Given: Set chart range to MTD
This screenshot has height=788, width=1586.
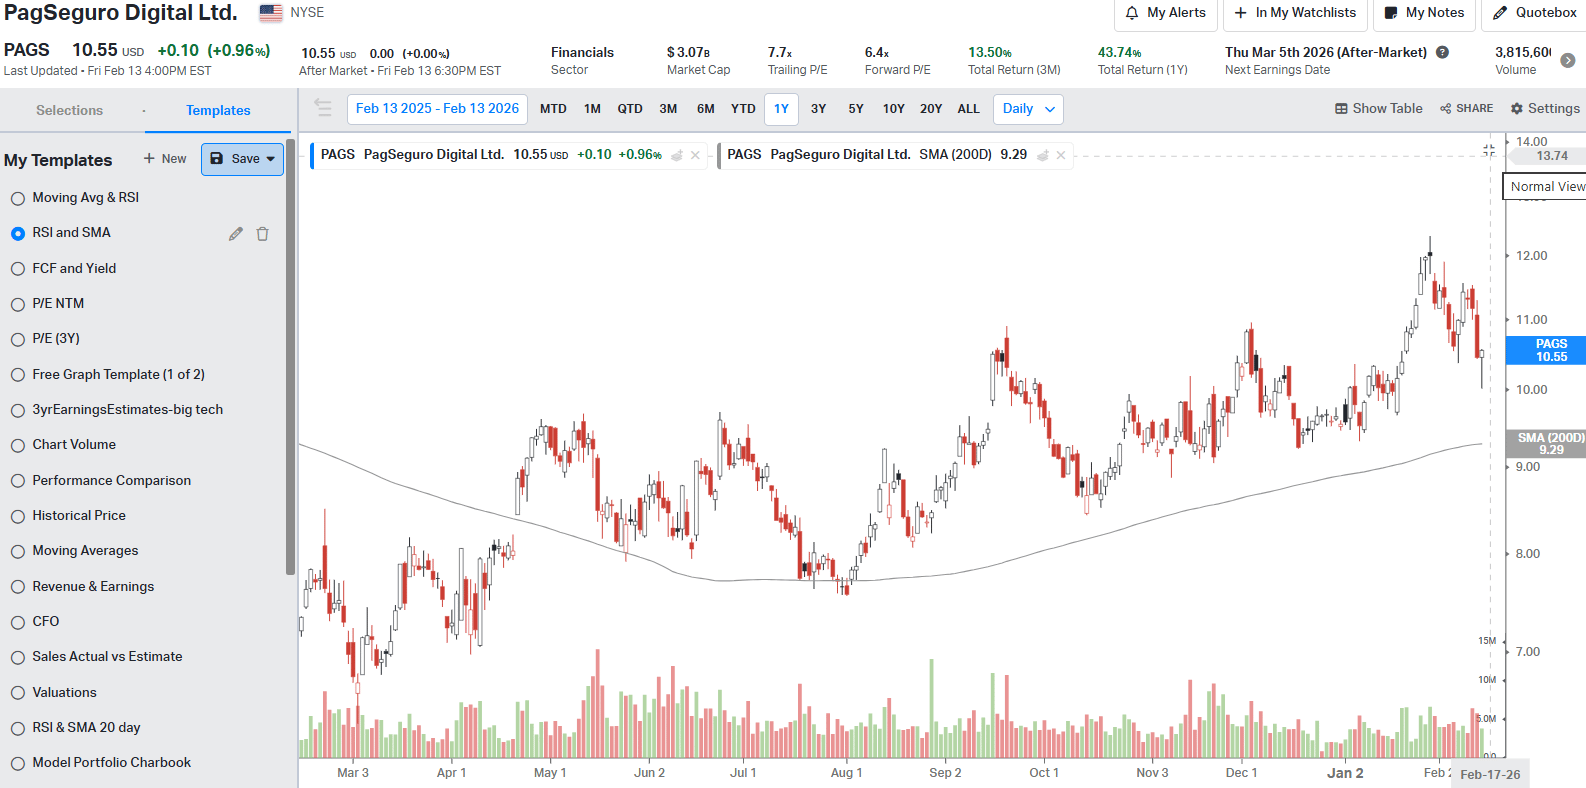Looking at the screenshot, I should (x=553, y=109).
